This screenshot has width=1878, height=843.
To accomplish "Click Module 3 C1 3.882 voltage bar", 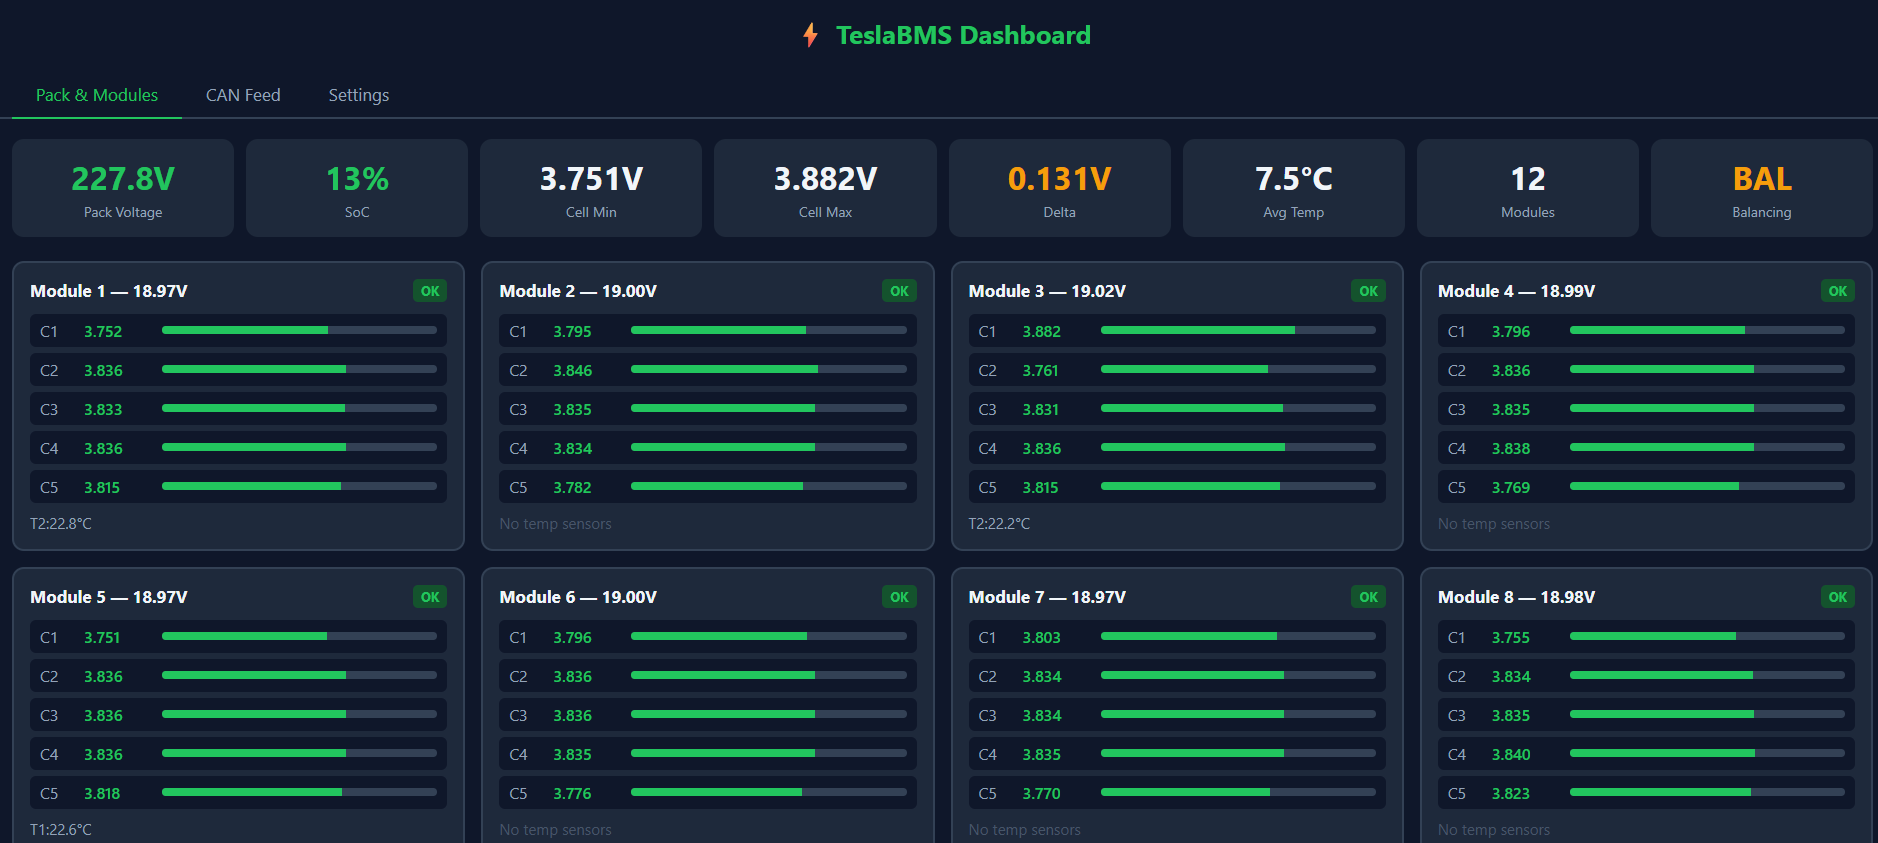I will click(1237, 330).
